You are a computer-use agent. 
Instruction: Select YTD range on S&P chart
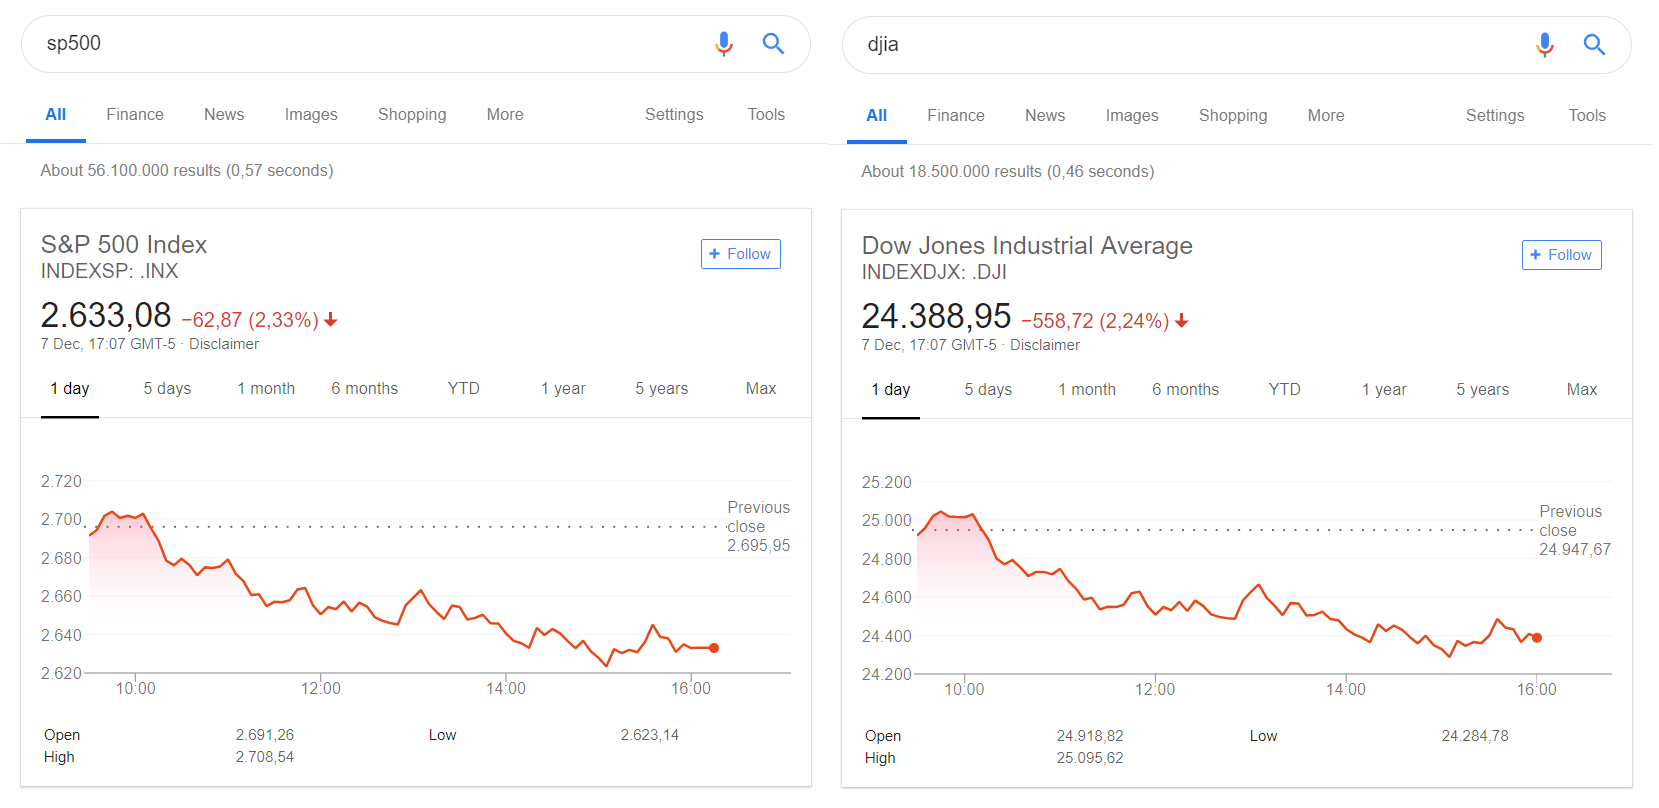(464, 388)
